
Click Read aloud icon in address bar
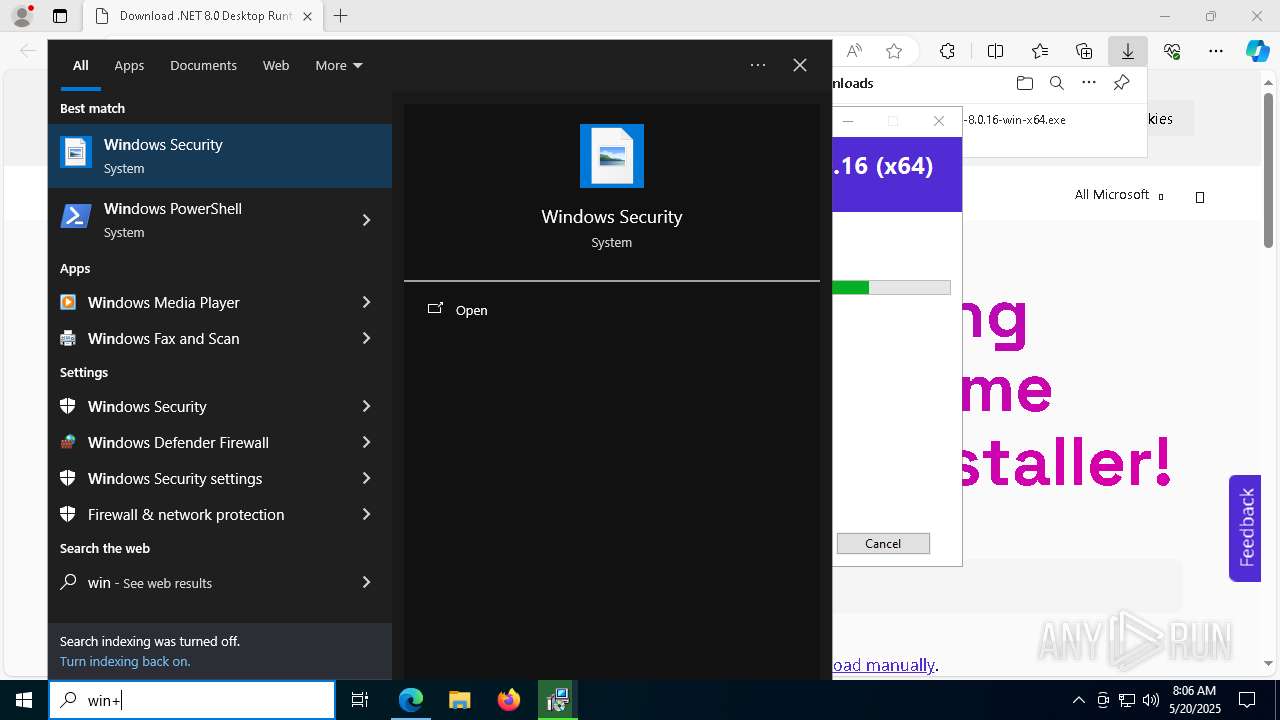pos(854,51)
